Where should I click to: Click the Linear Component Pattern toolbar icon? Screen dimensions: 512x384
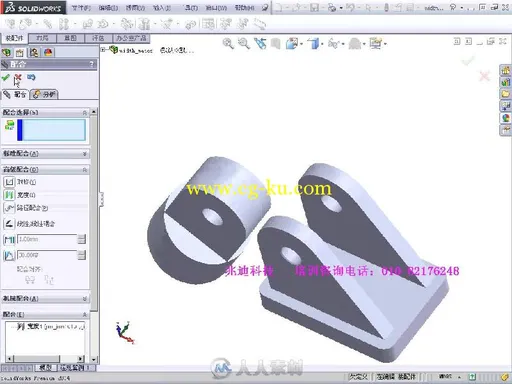coord(63,24)
